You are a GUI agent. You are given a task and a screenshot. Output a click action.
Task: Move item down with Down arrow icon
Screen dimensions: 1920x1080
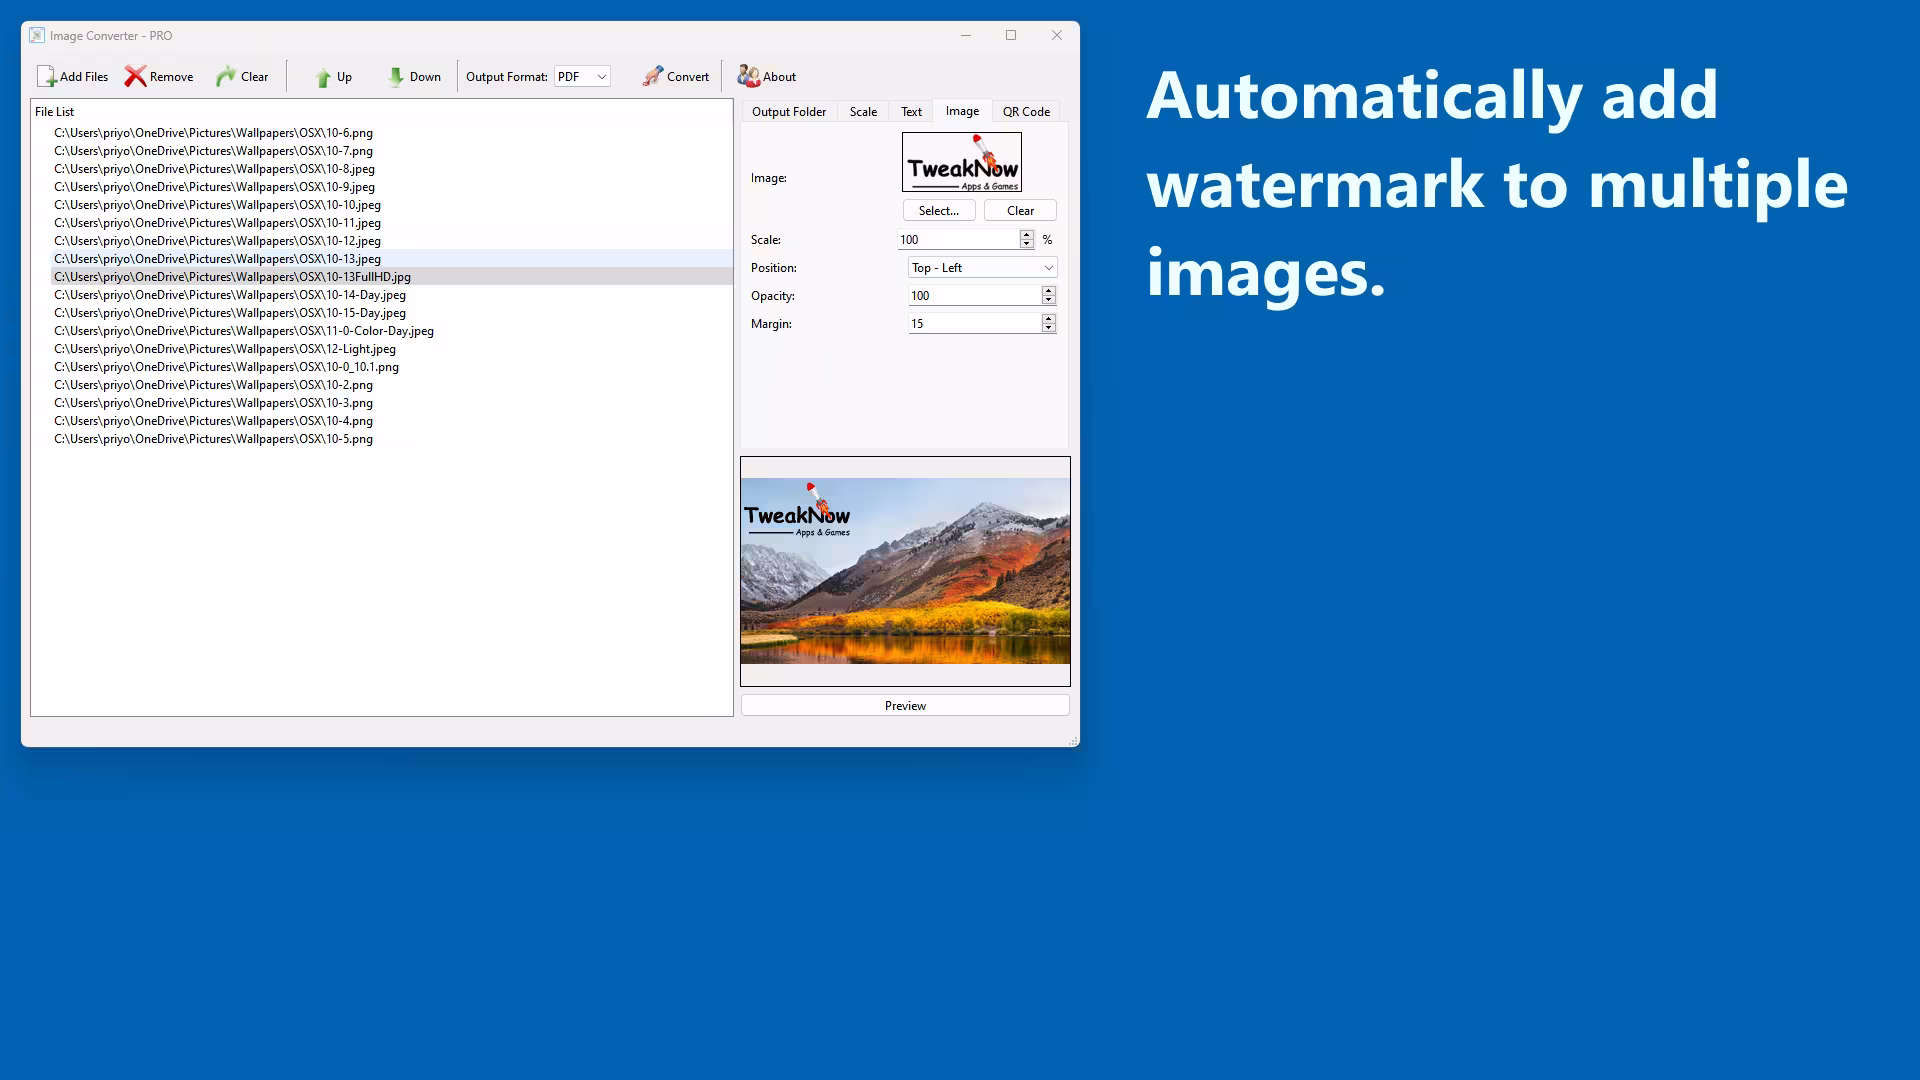click(396, 77)
